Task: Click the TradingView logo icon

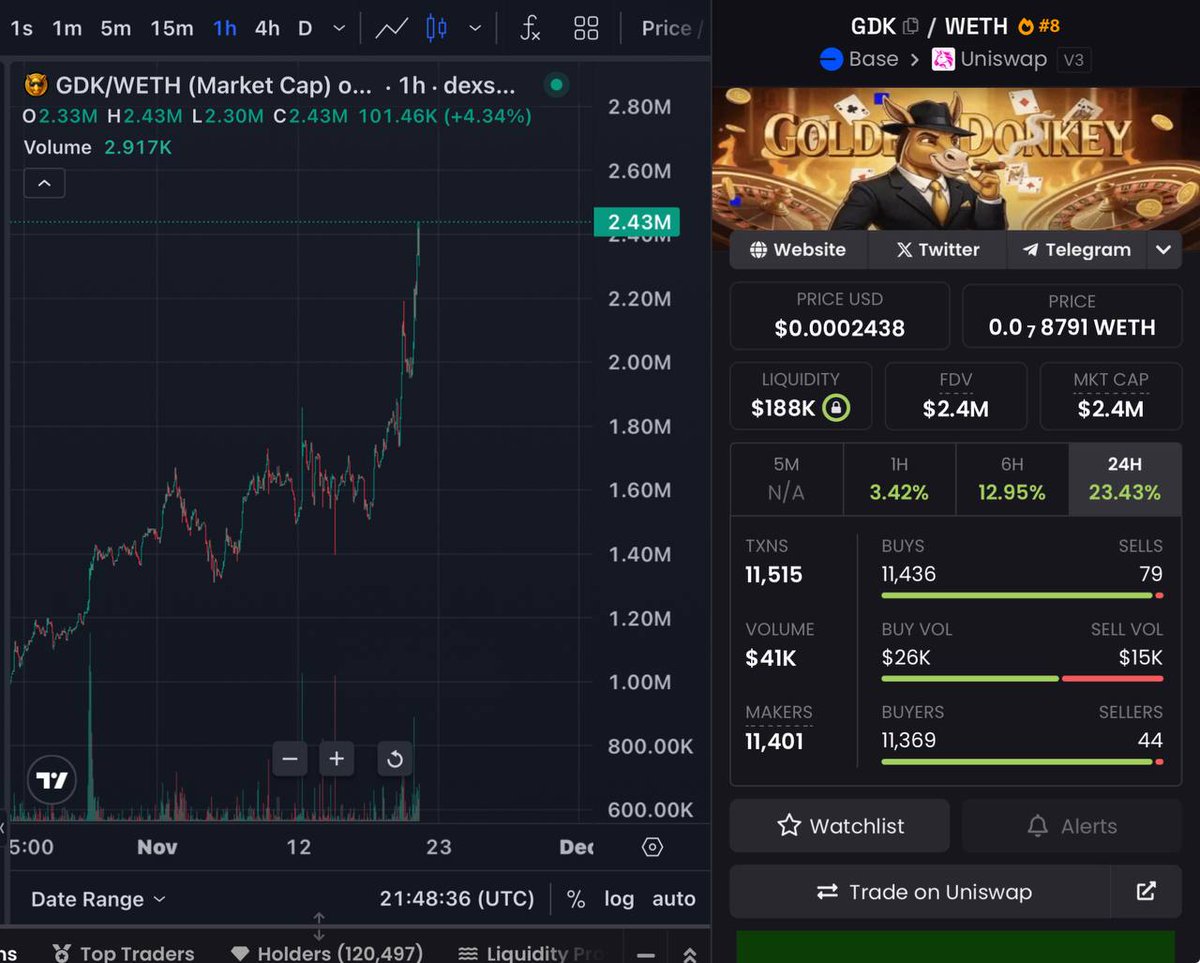Action: click(52, 780)
